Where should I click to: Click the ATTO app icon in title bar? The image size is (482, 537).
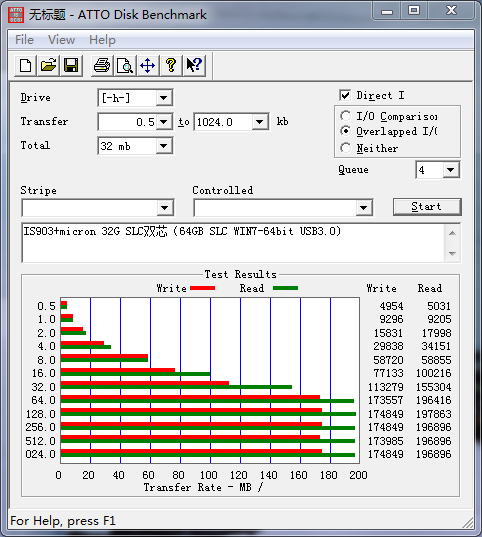[16, 14]
